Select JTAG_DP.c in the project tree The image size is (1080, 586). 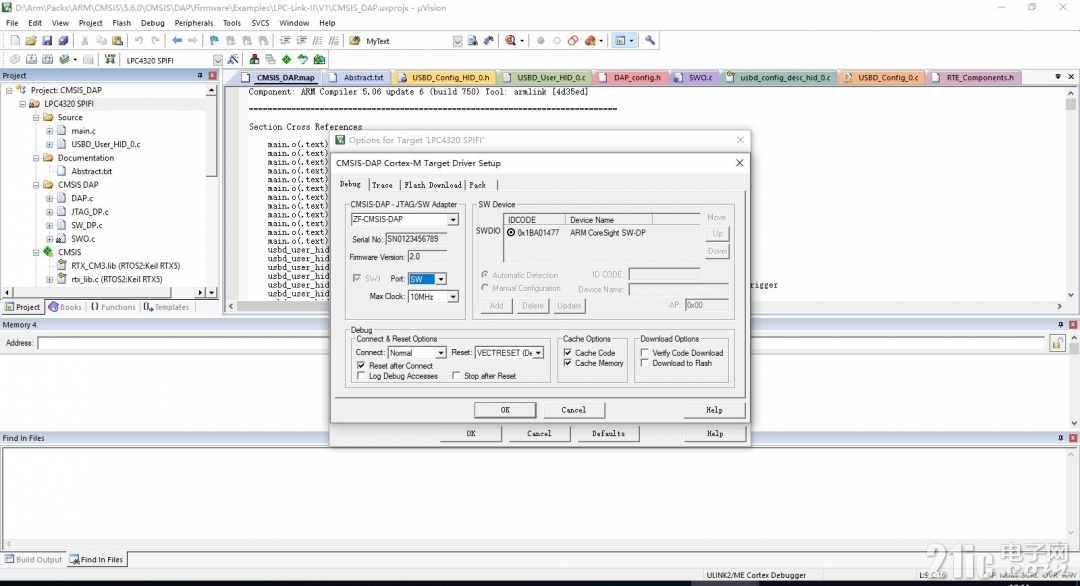tap(90, 211)
